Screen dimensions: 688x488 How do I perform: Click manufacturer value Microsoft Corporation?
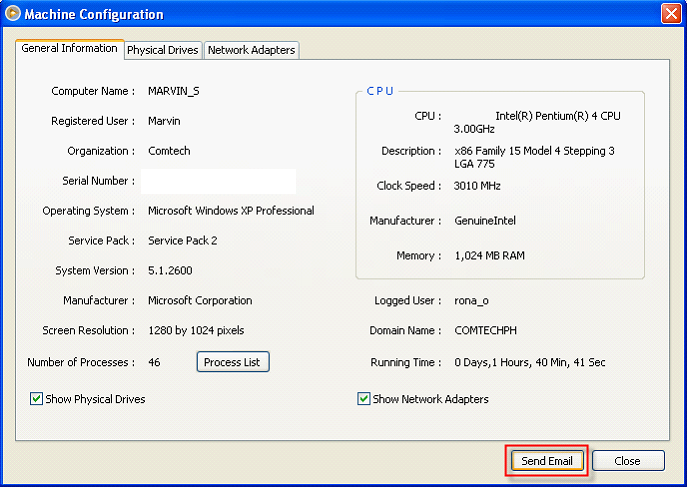click(200, 300)
